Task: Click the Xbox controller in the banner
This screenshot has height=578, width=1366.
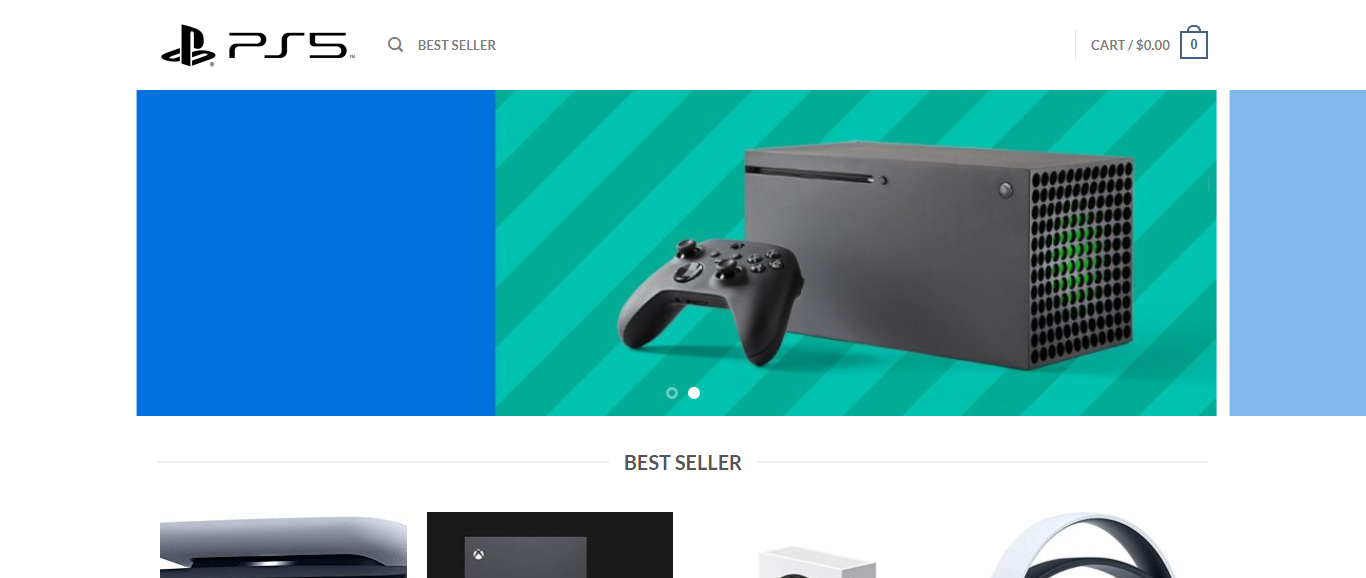Action: [712, 298]
